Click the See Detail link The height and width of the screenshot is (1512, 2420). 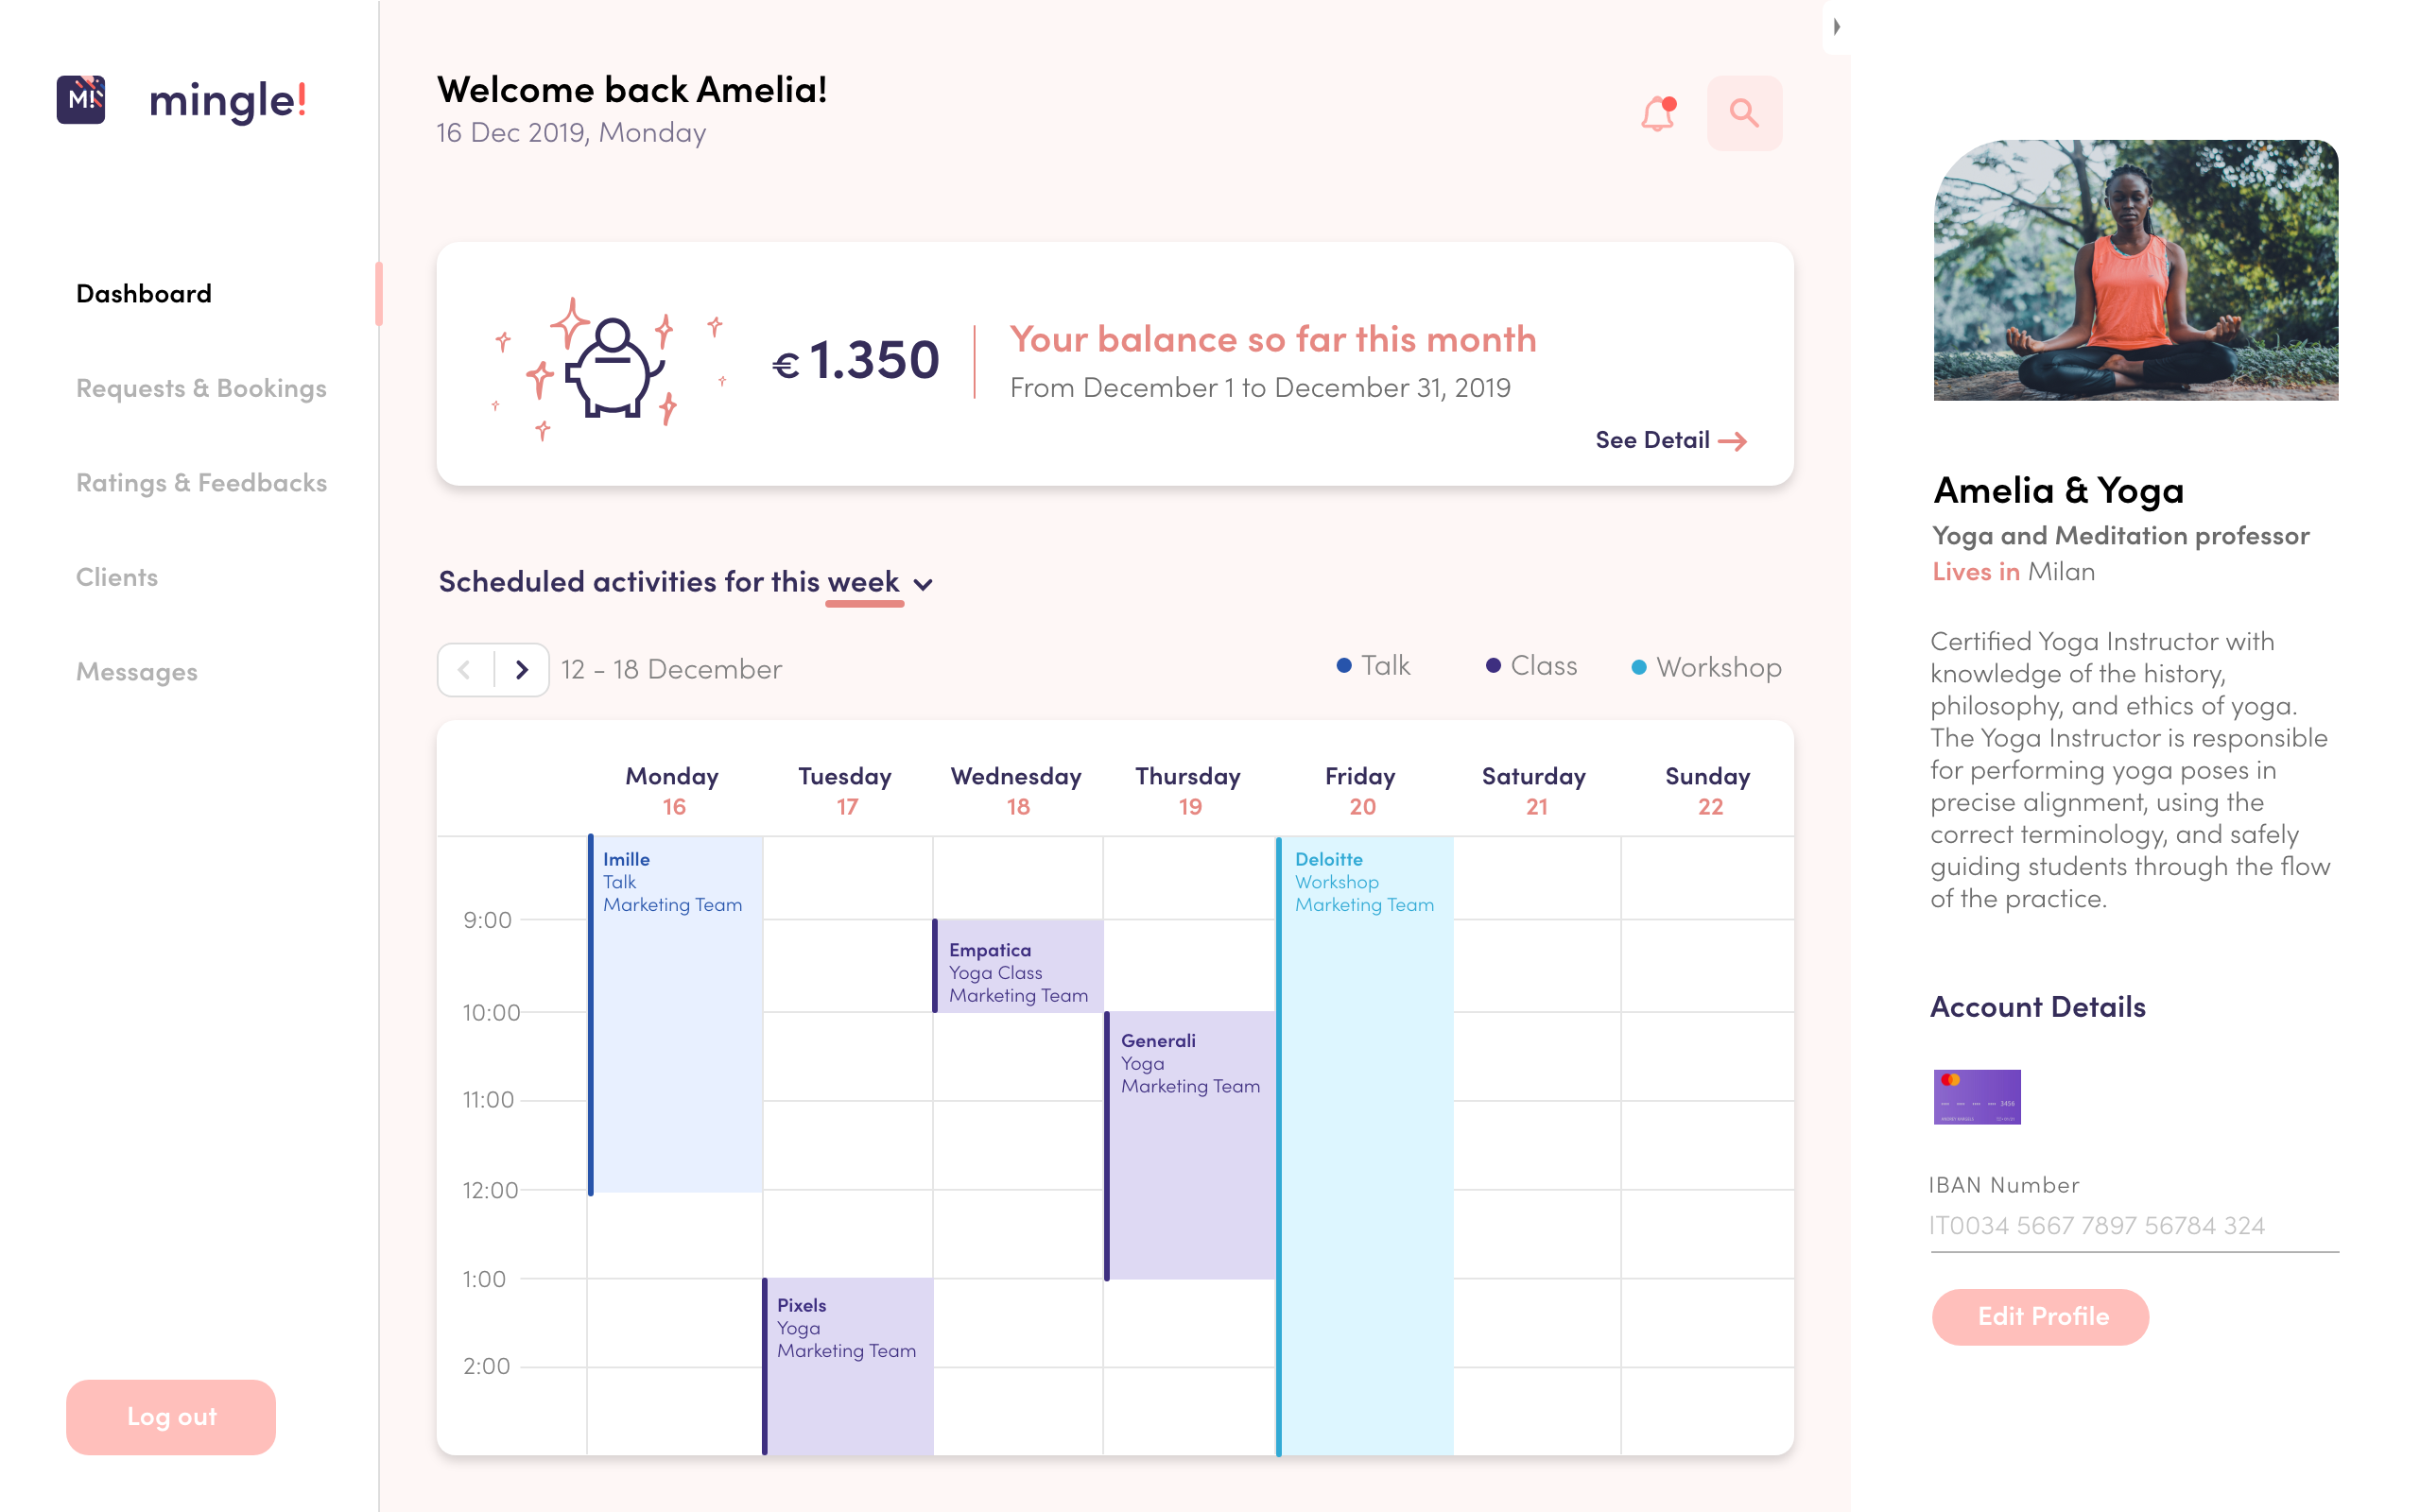[x=1669, y=440]
